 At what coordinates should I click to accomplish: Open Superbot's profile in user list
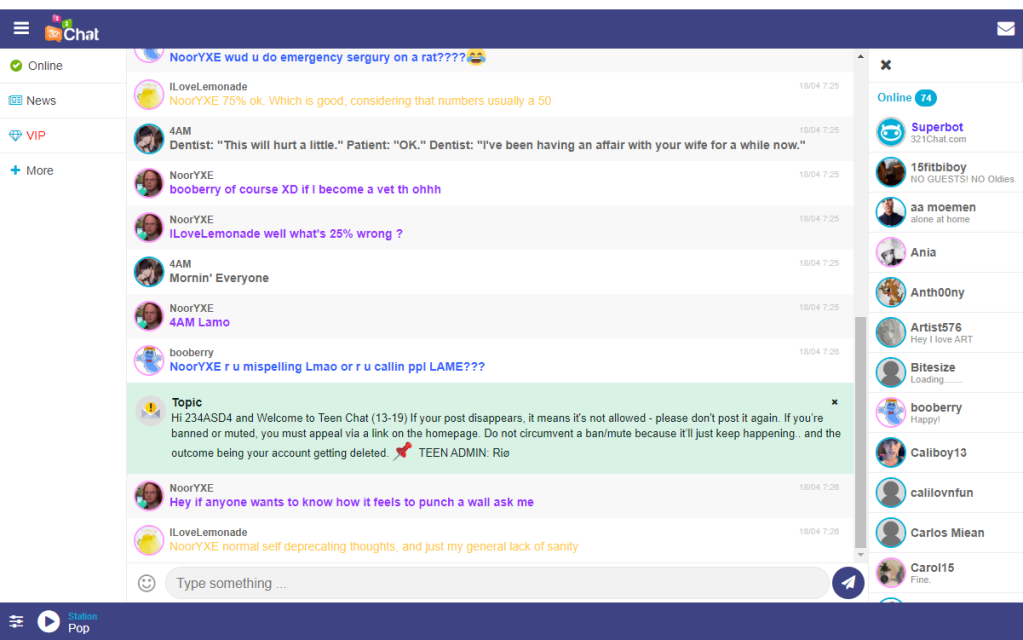tap(945, 132)
